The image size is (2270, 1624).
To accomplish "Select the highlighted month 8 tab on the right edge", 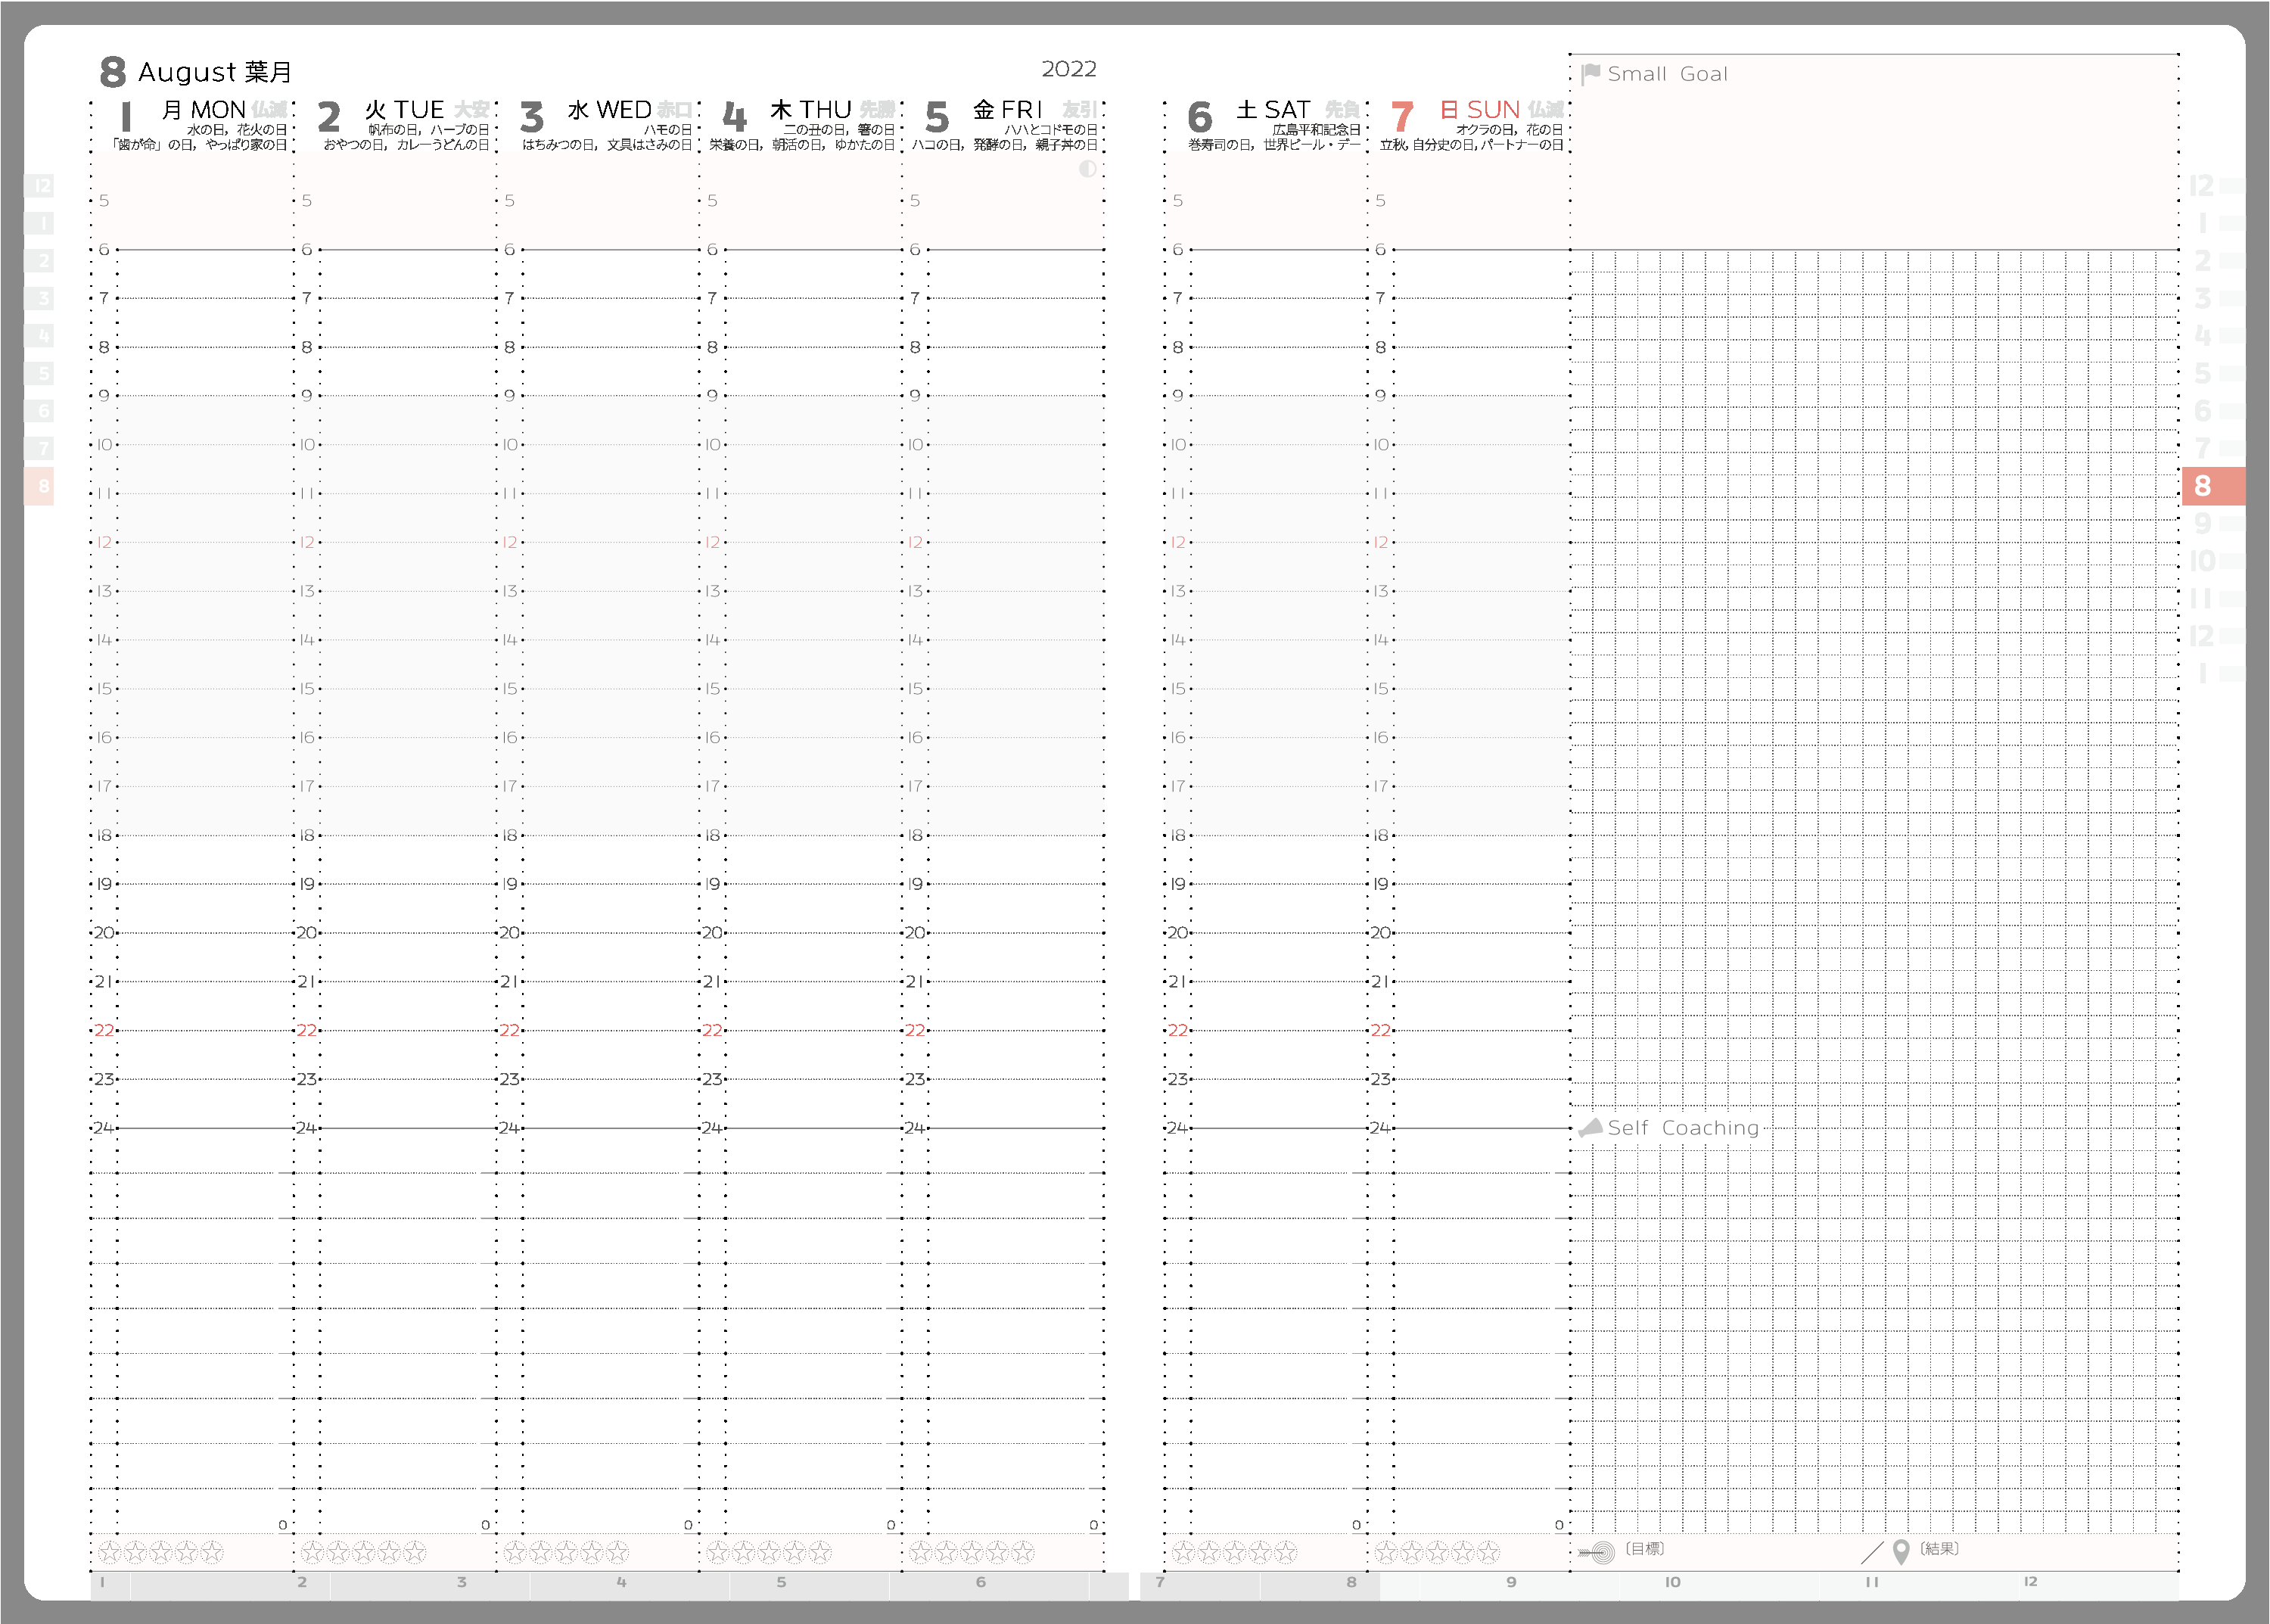I will pyautogui.click(x=2212, y=486).
